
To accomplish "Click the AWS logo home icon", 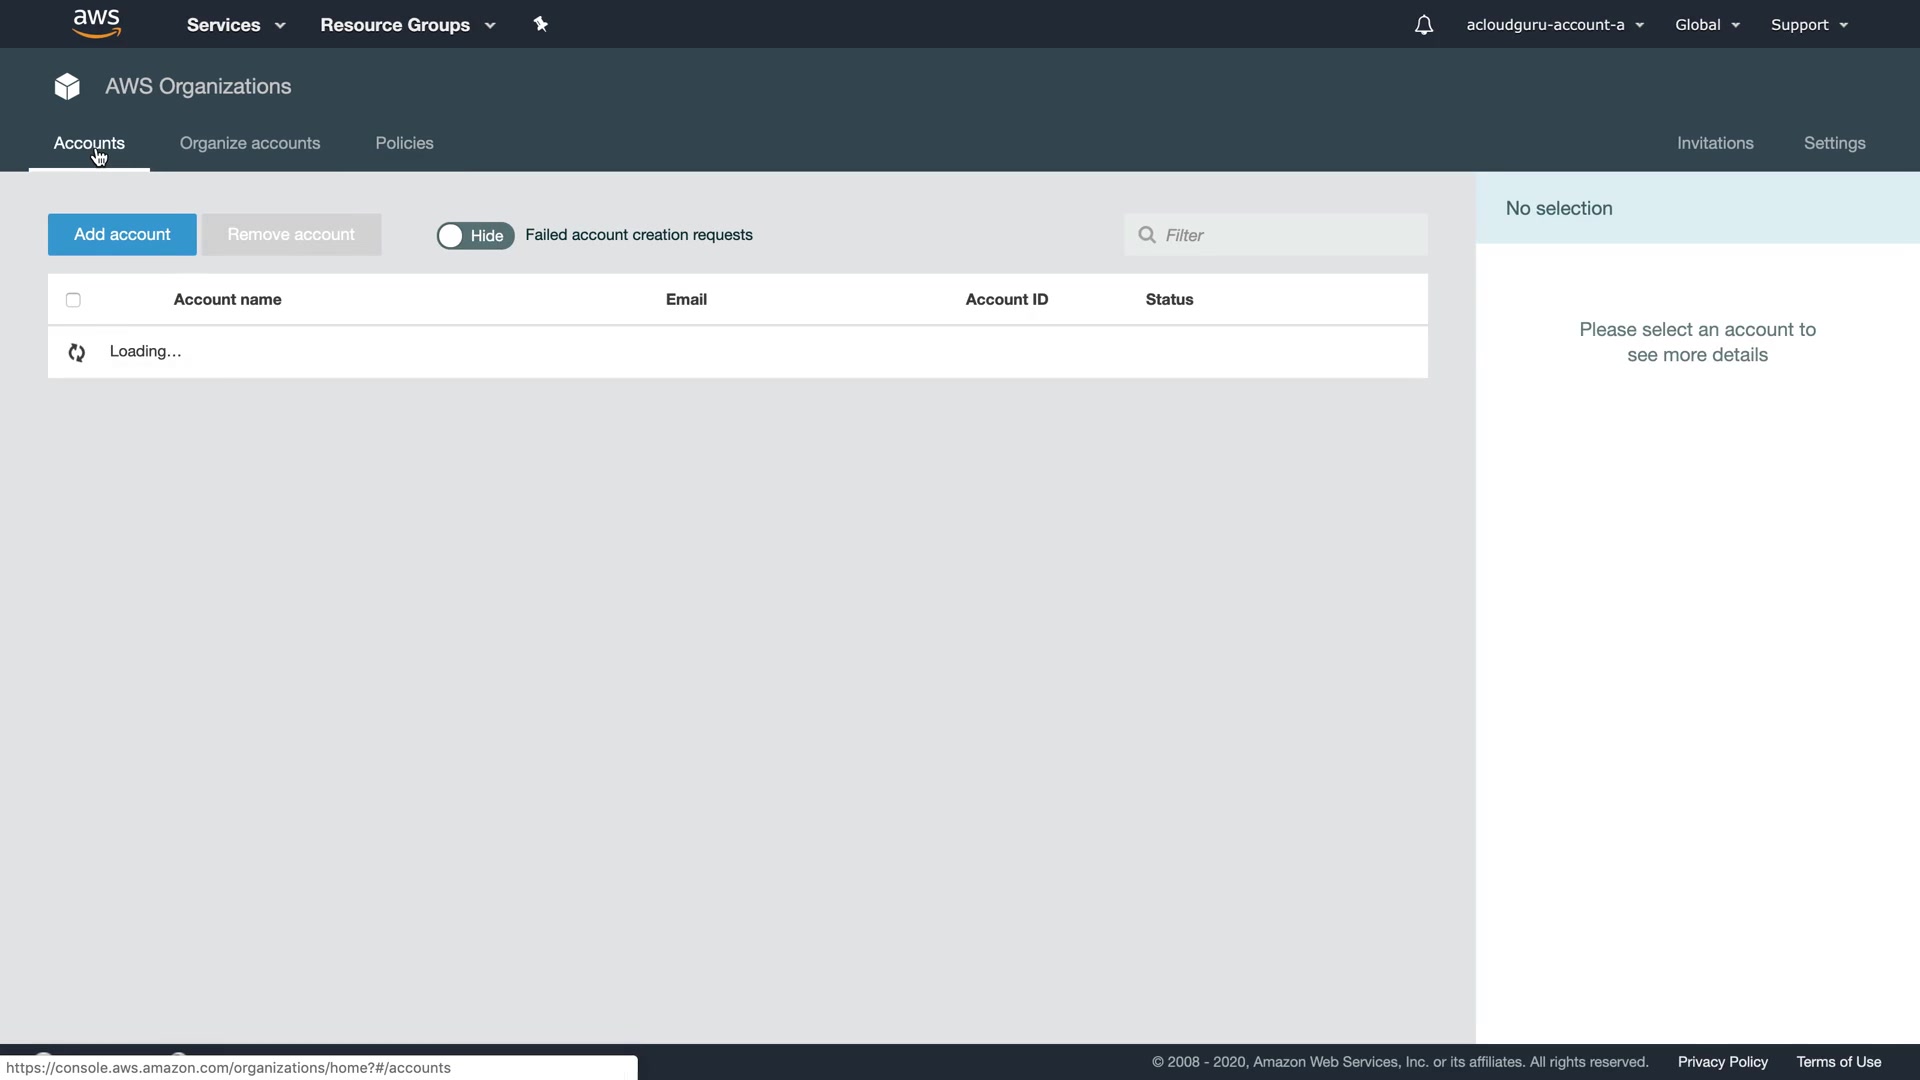I will click(x=97, y=23).
